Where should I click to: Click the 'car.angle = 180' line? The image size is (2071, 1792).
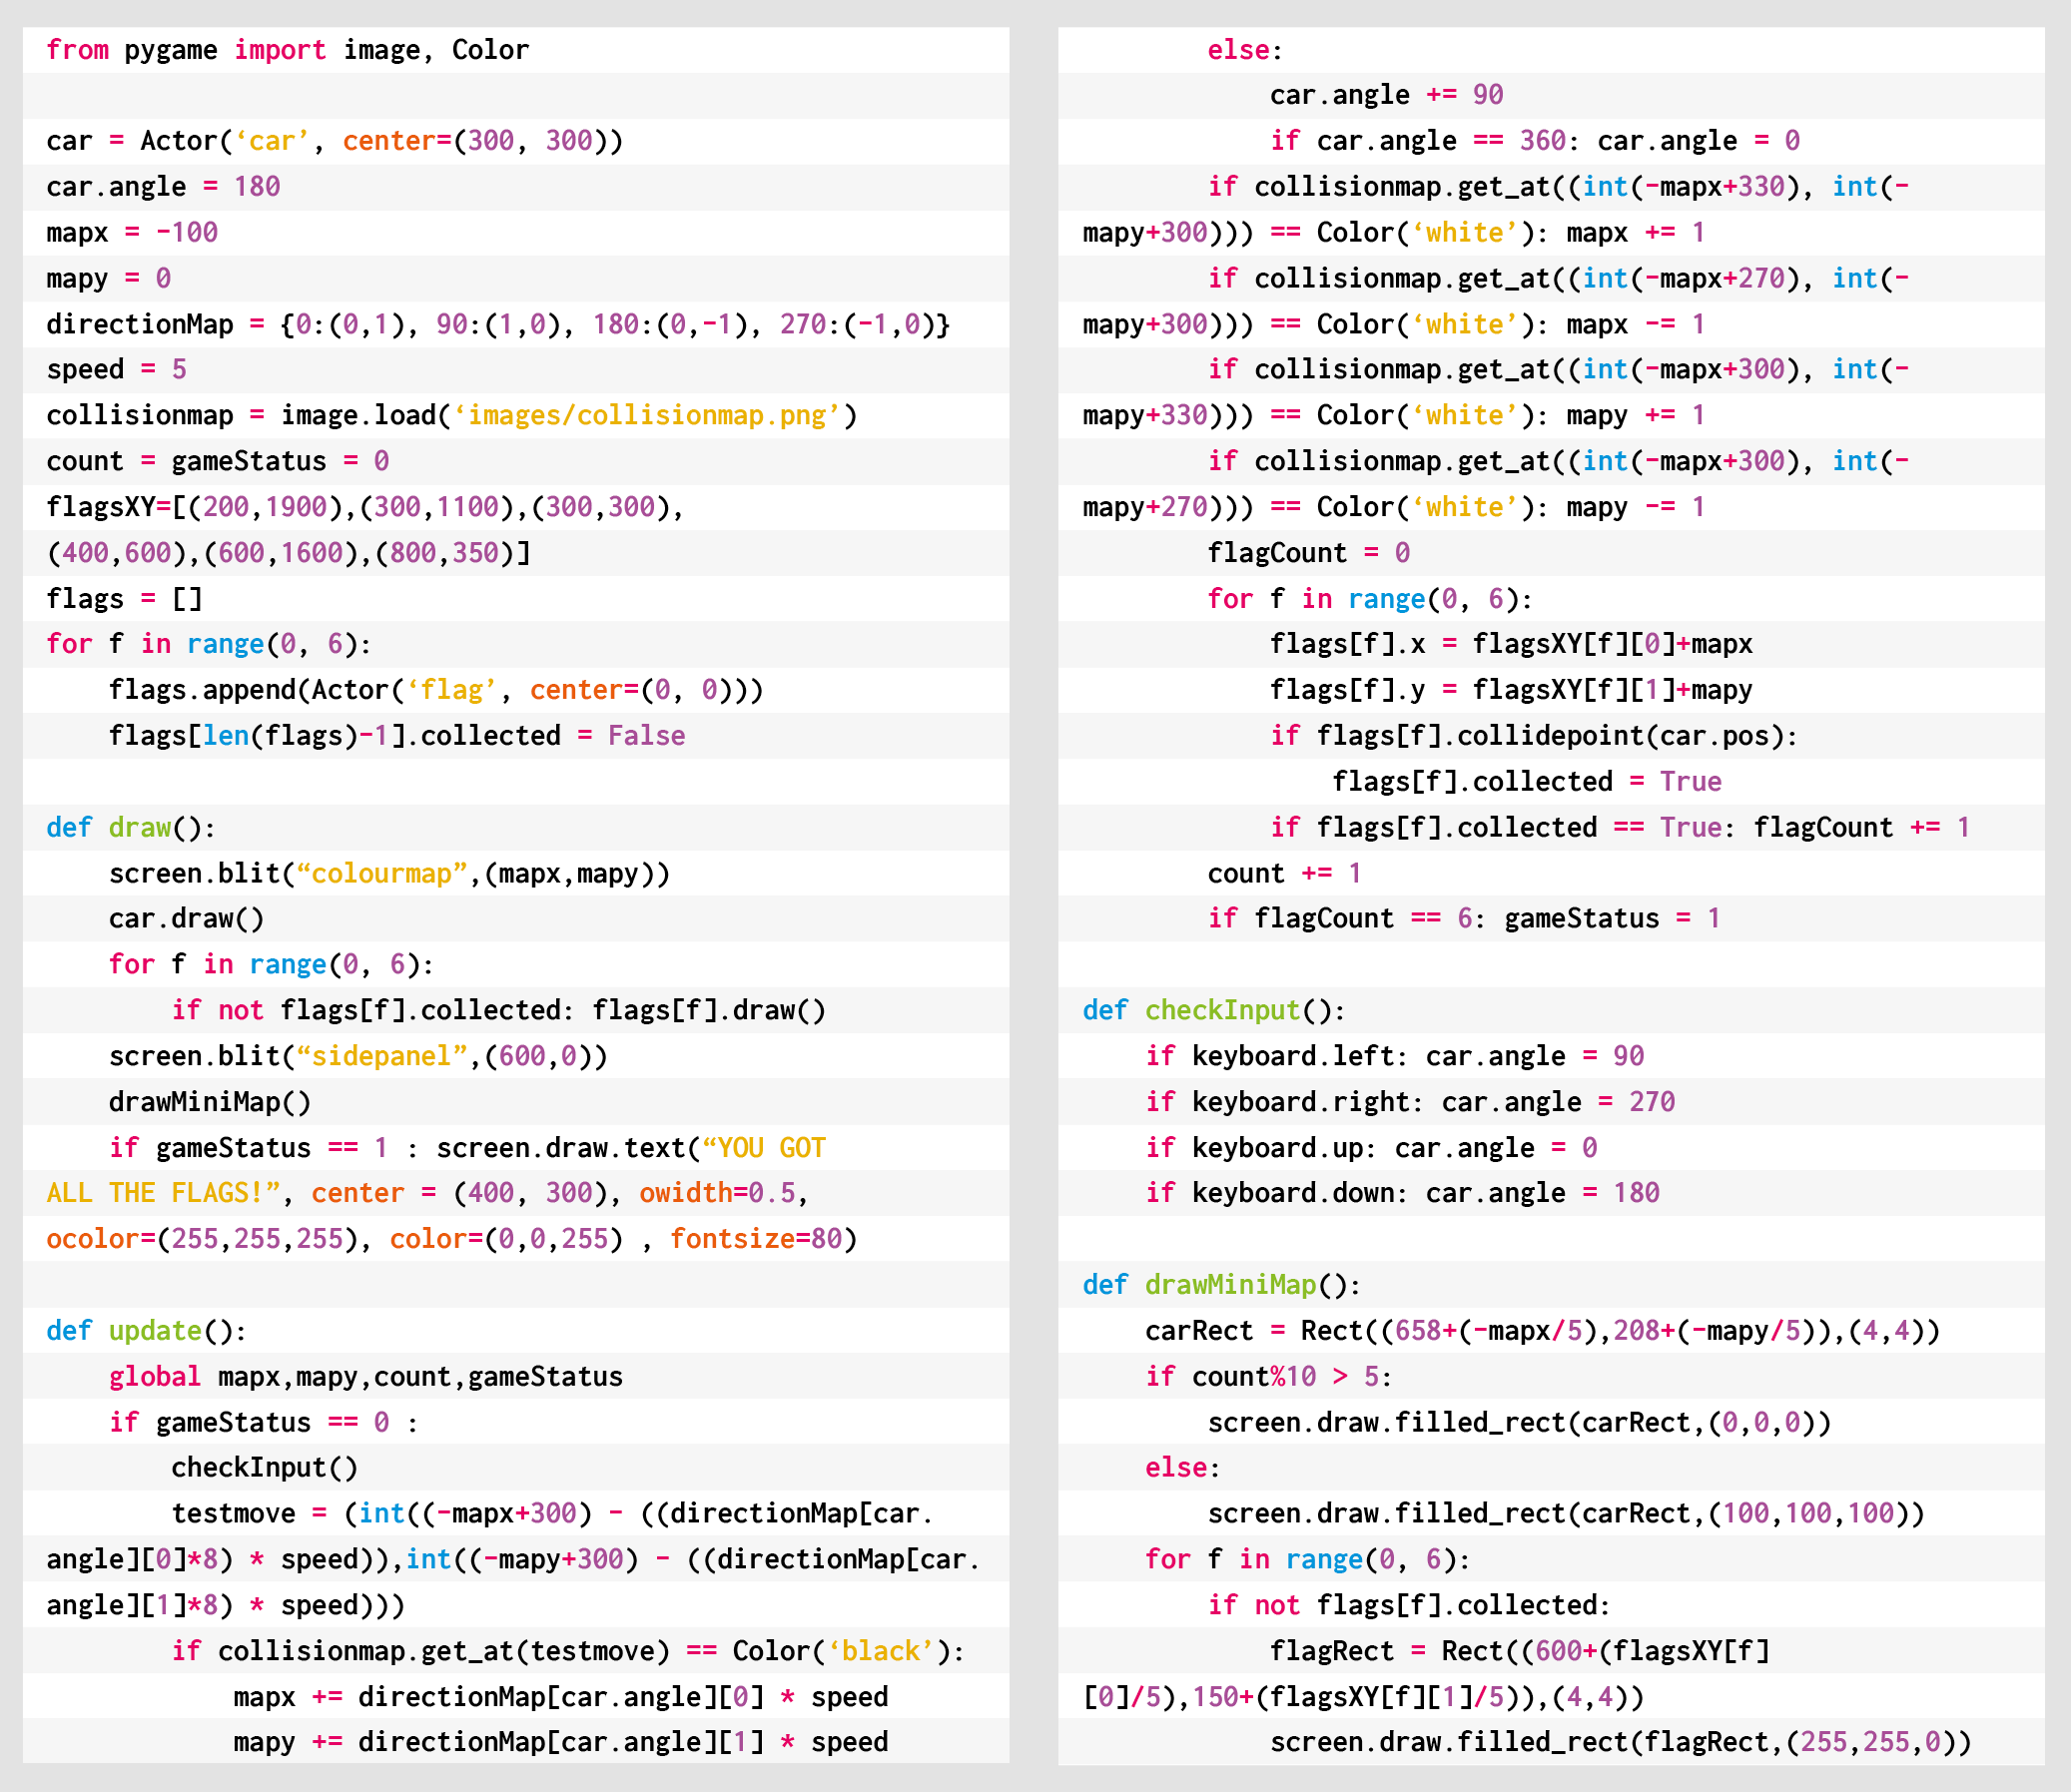(x=163, y=187)
